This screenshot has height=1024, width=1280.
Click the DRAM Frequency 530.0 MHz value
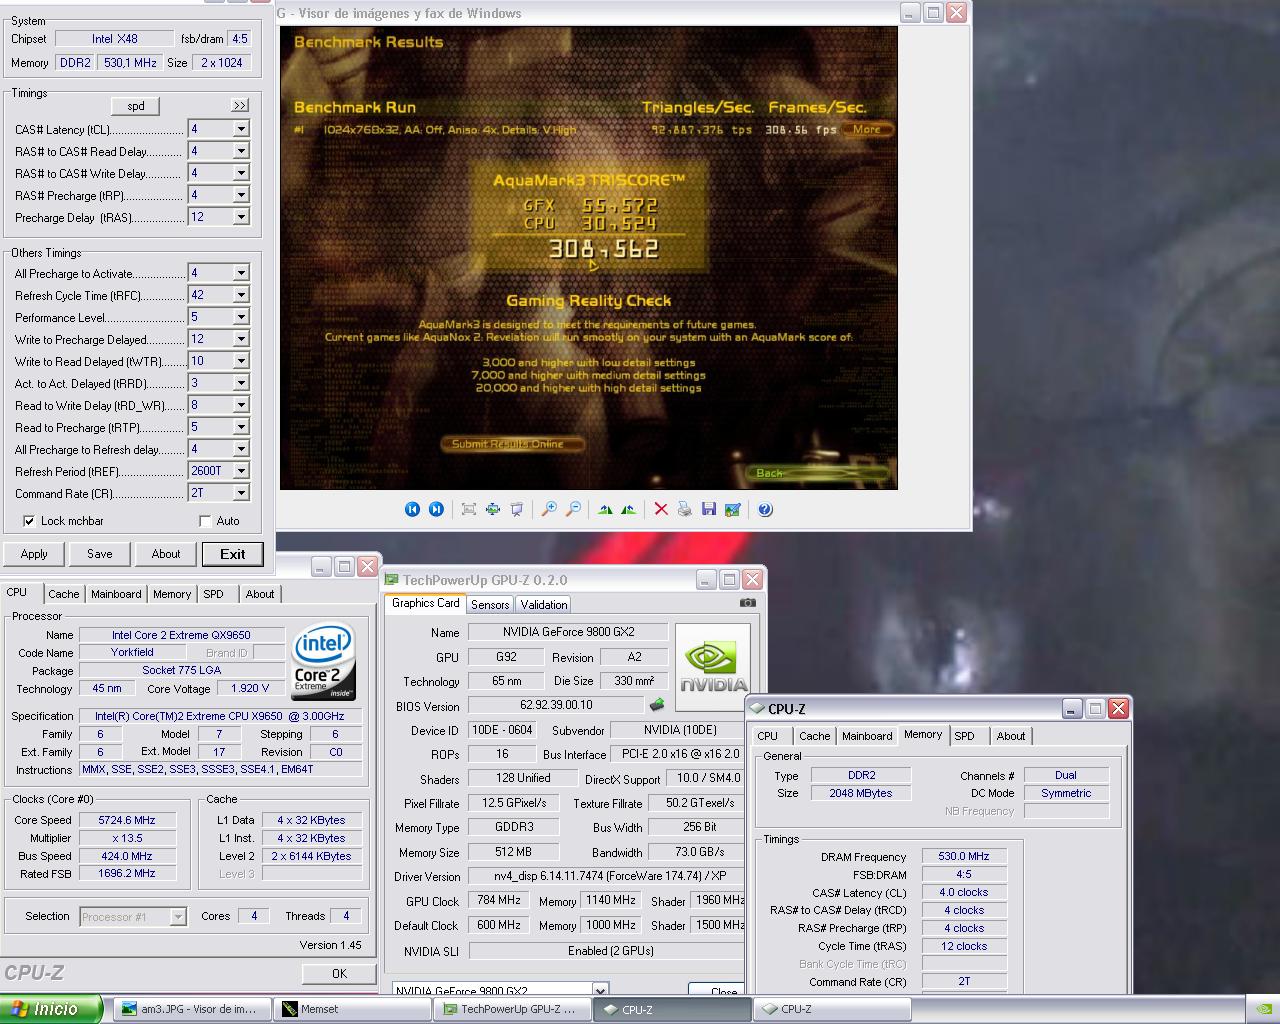[964, 856]
